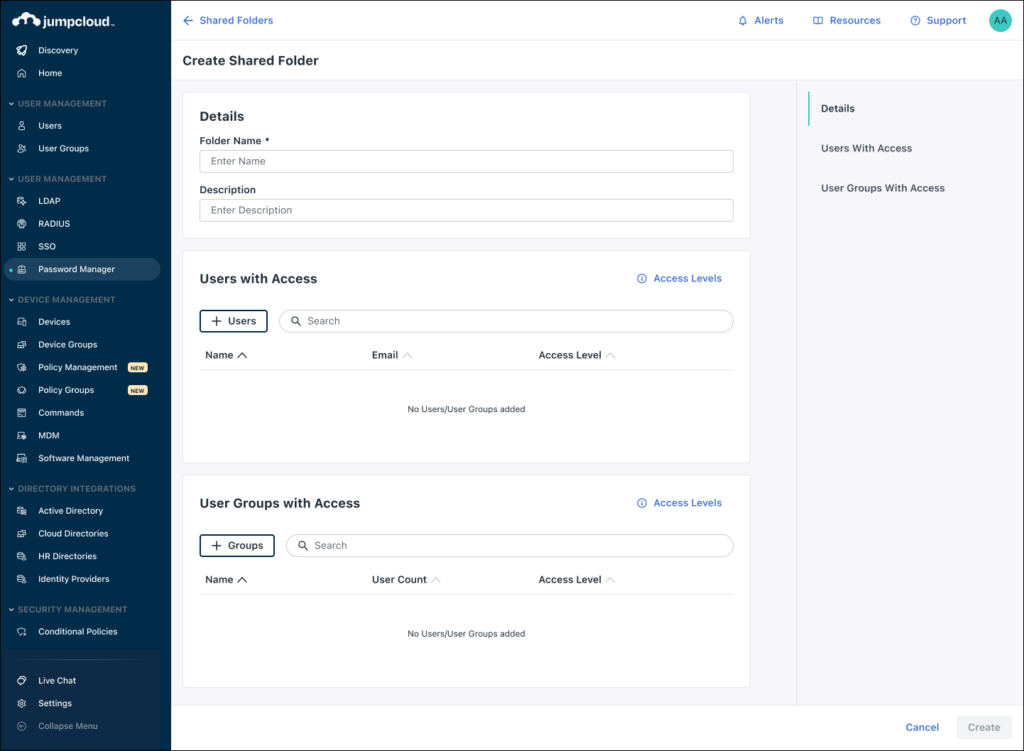This screenshot has height=751, width=1024.
Task: Jump to Users With Access section
Action: pos(866,148)
